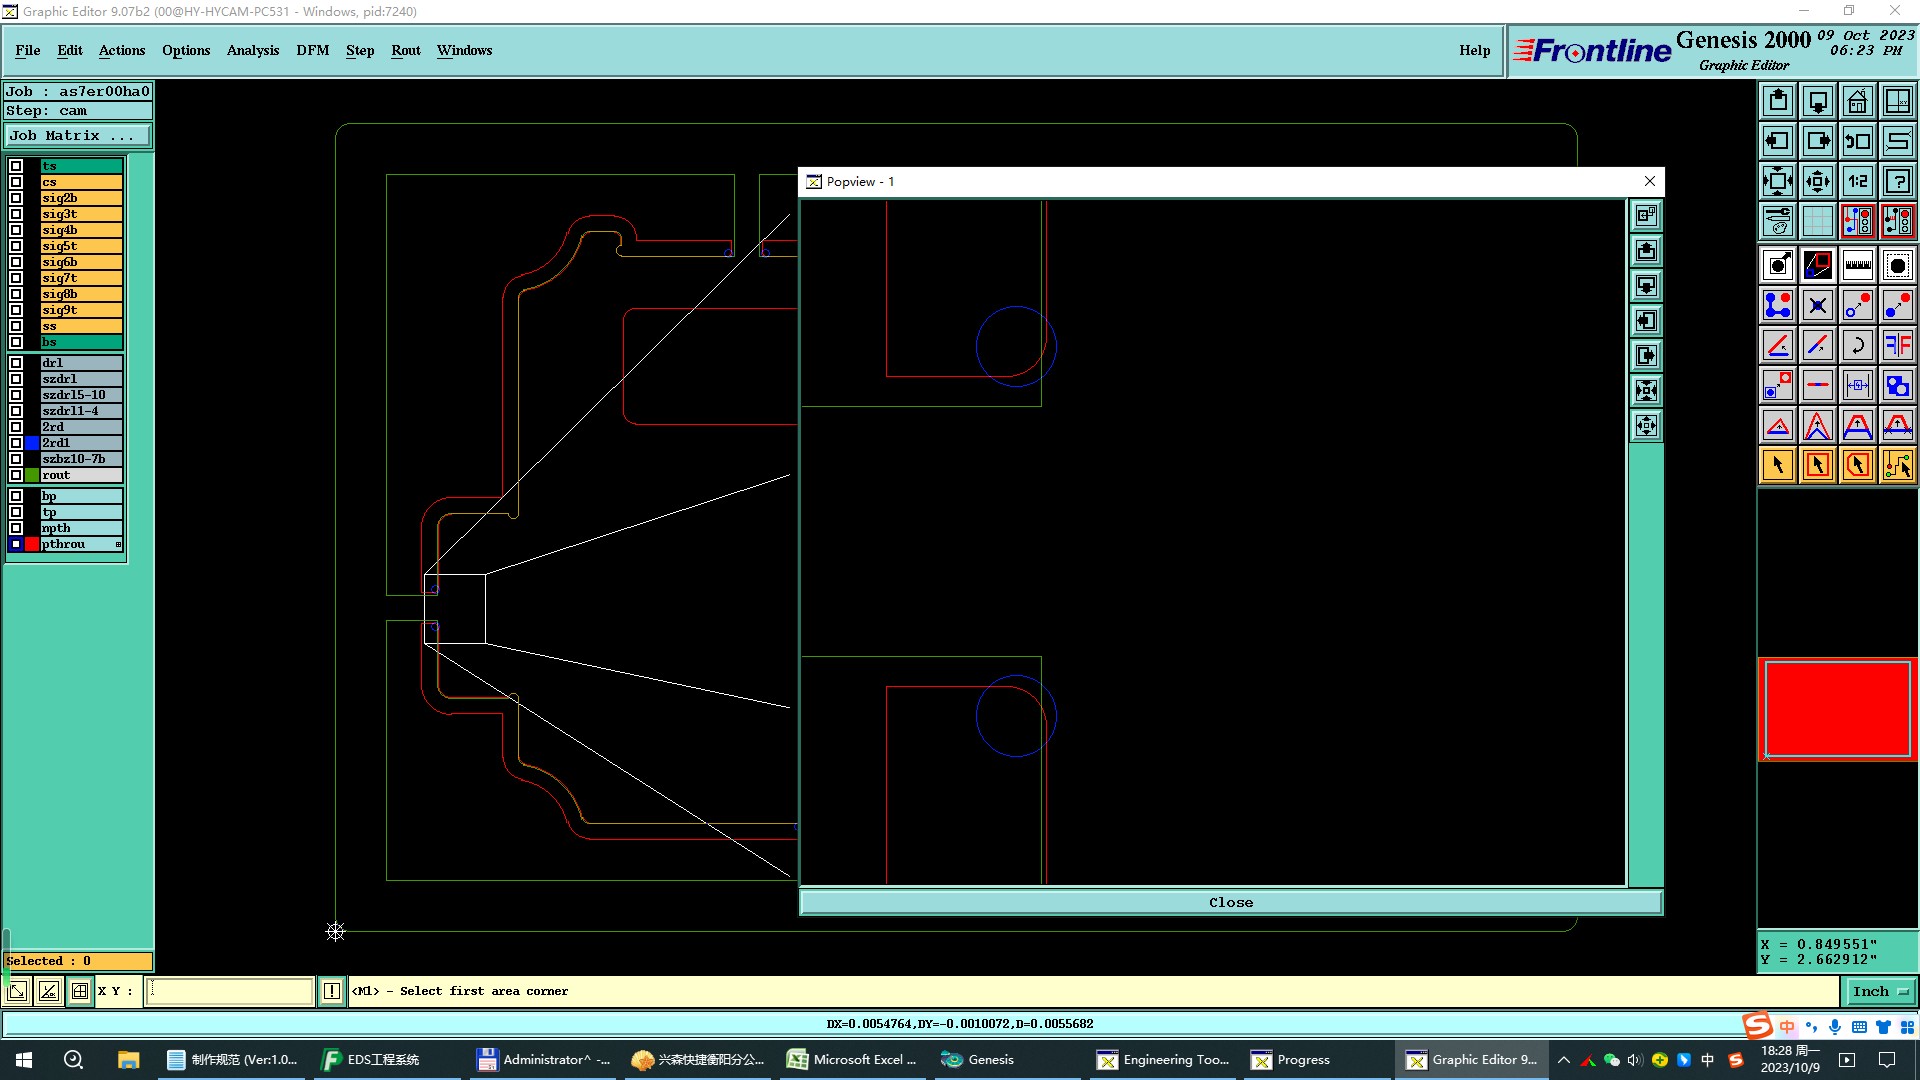This screenshot has height=1080, width=1920.
Task: Toggle the drl layer checkbox
Action: click(16, 363)
